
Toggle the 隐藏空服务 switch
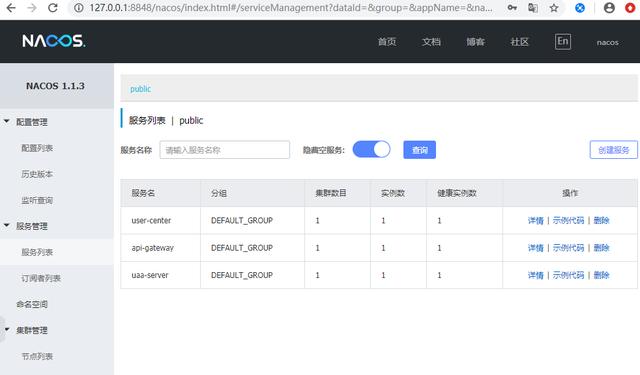(371, 149)
